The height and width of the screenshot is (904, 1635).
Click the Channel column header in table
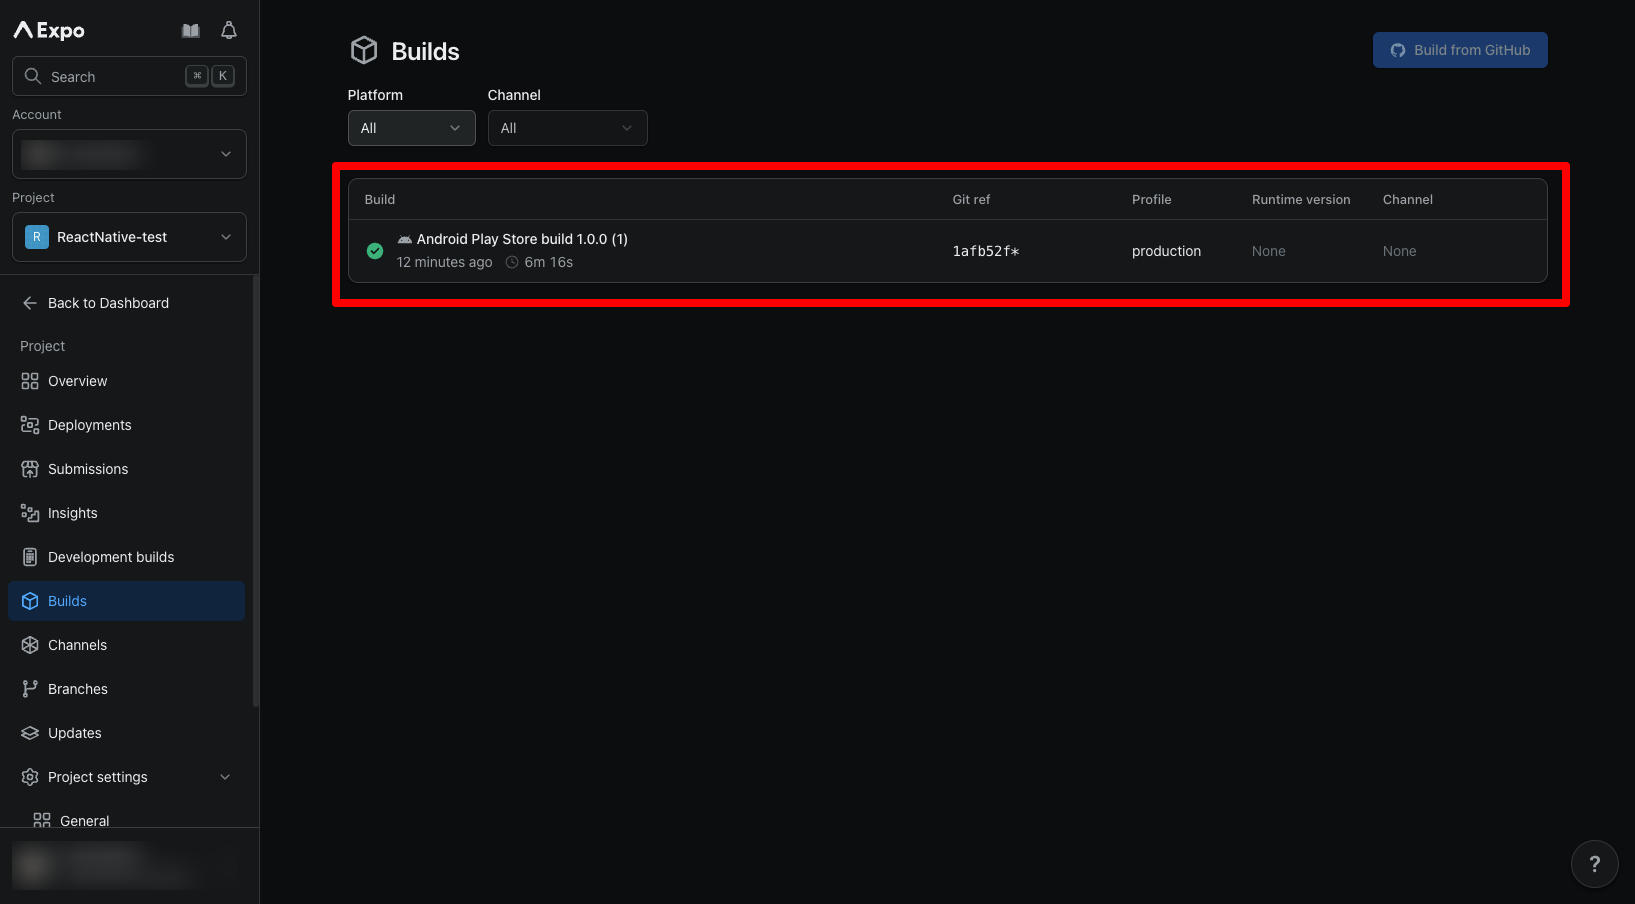tap(1407, 199)
